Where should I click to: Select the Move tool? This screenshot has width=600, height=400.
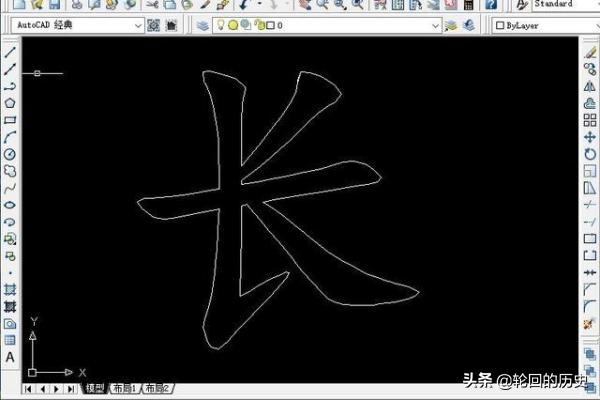click(590, 137)
